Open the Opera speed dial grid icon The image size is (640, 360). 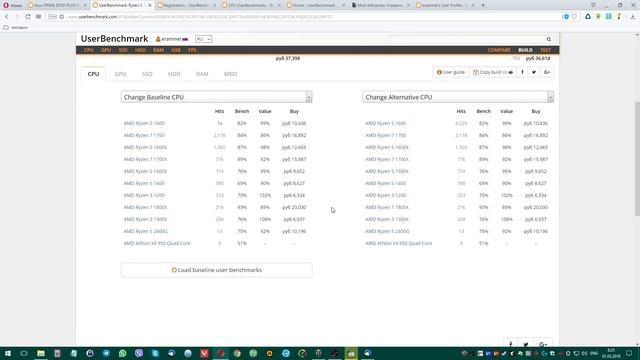click(x=38, y=17)
